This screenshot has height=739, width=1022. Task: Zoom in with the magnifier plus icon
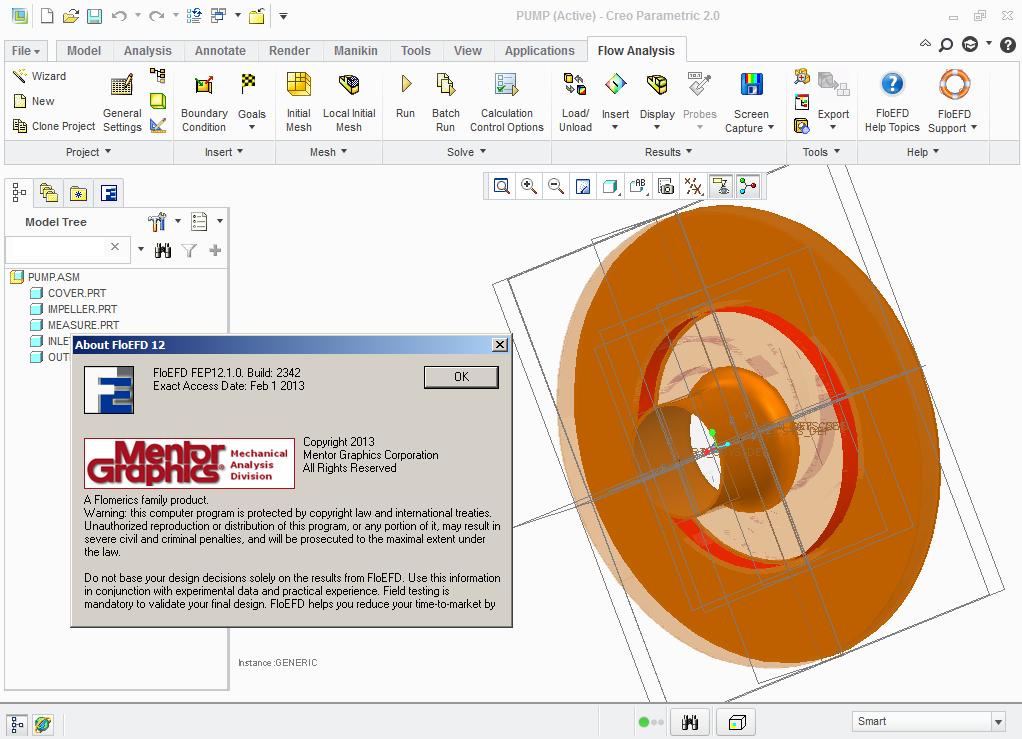(527, 185)
